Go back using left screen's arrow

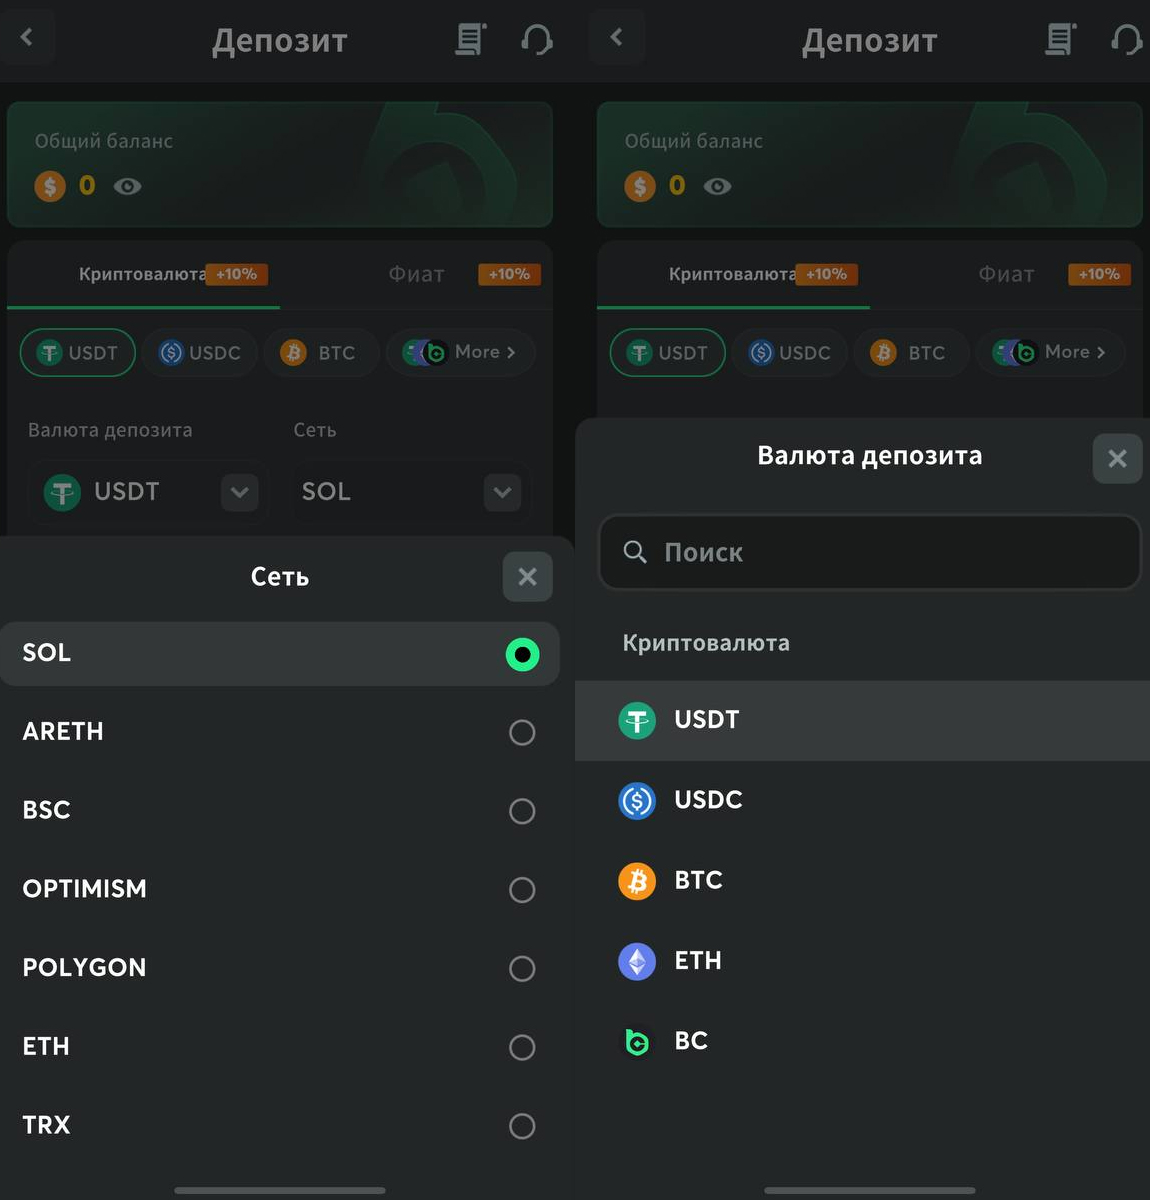(x=27, y=38)
